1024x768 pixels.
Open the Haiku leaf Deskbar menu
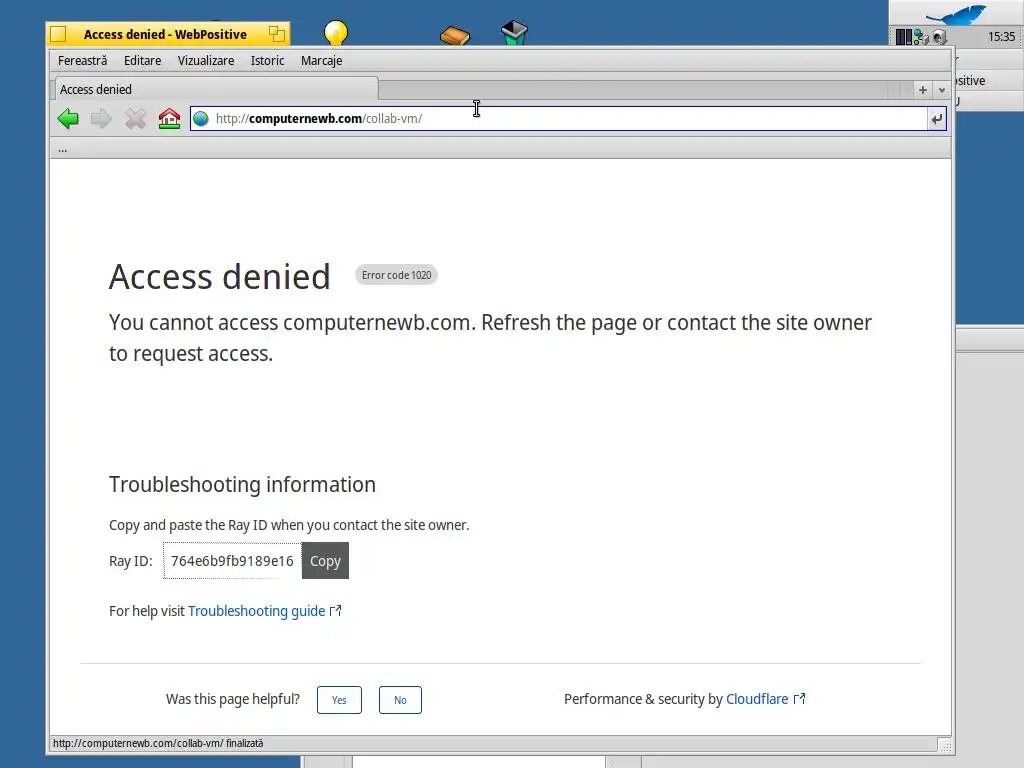click(x=955, y=14)
